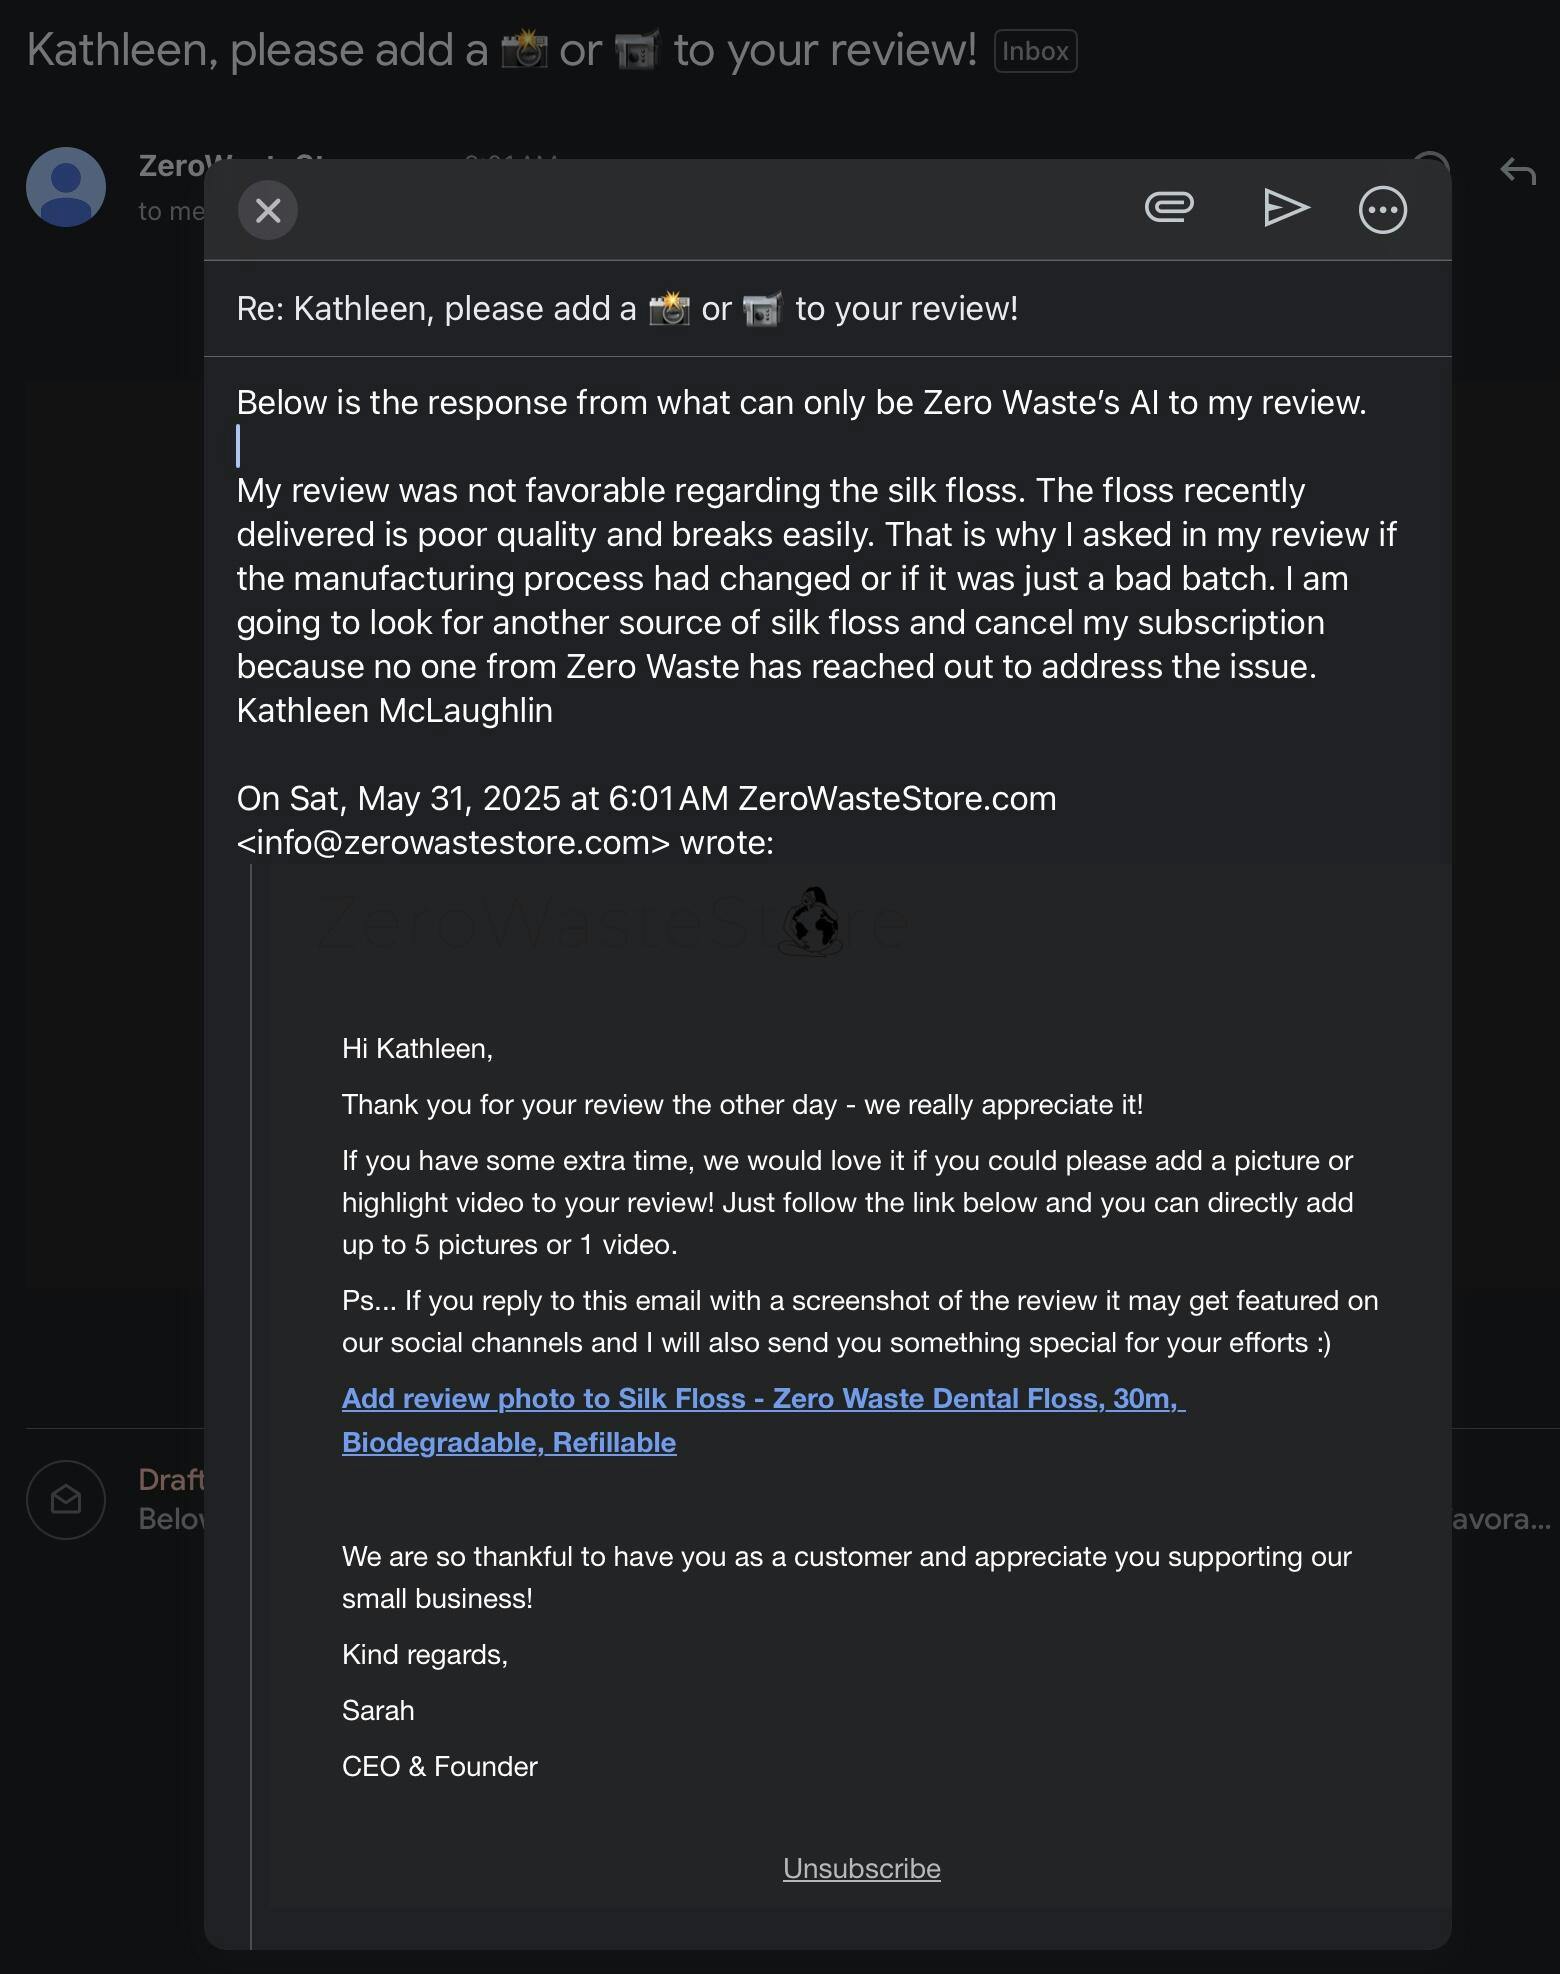
Task: Open the compose more-options ellipsis menu
Action: pos(1383,210)
